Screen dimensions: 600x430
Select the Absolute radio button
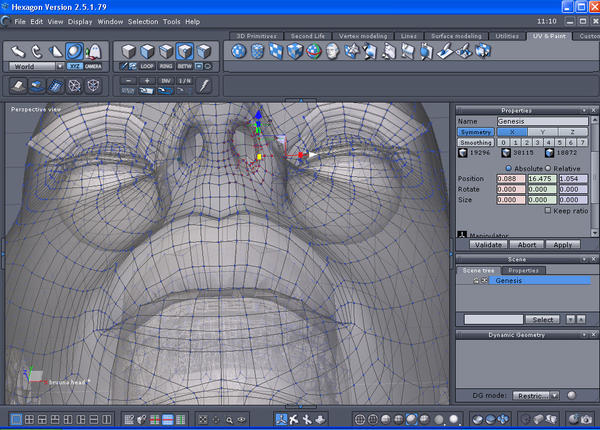511,167
